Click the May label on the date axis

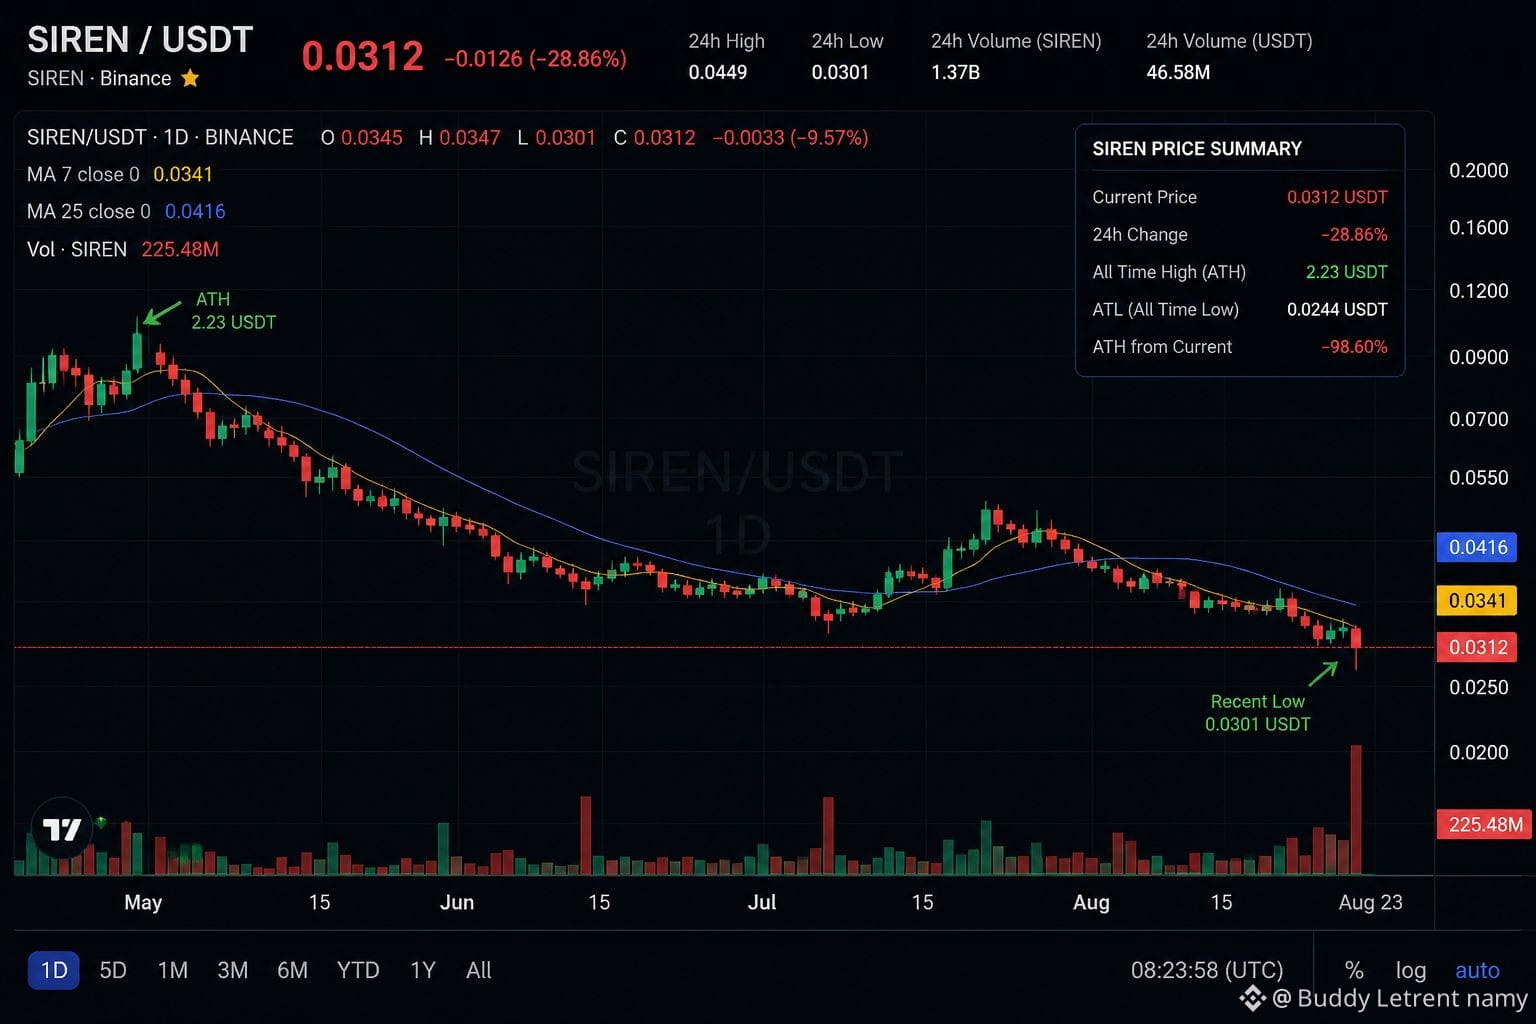pos(143,902)
